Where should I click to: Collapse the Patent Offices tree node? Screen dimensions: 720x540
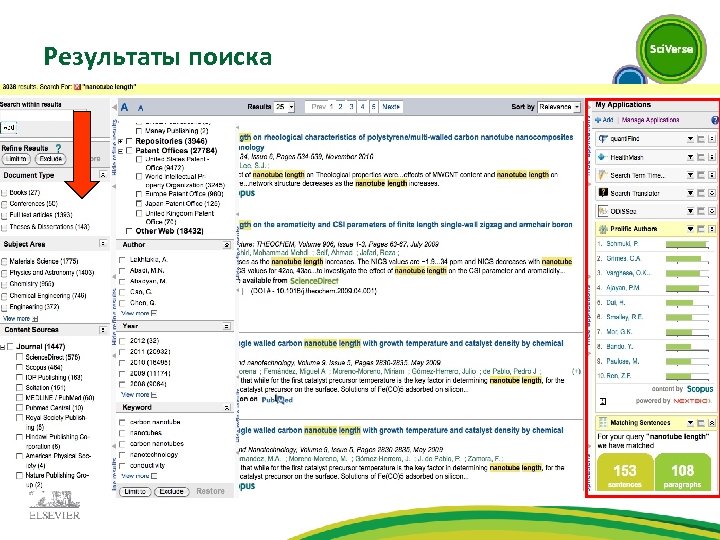[121, 151]
